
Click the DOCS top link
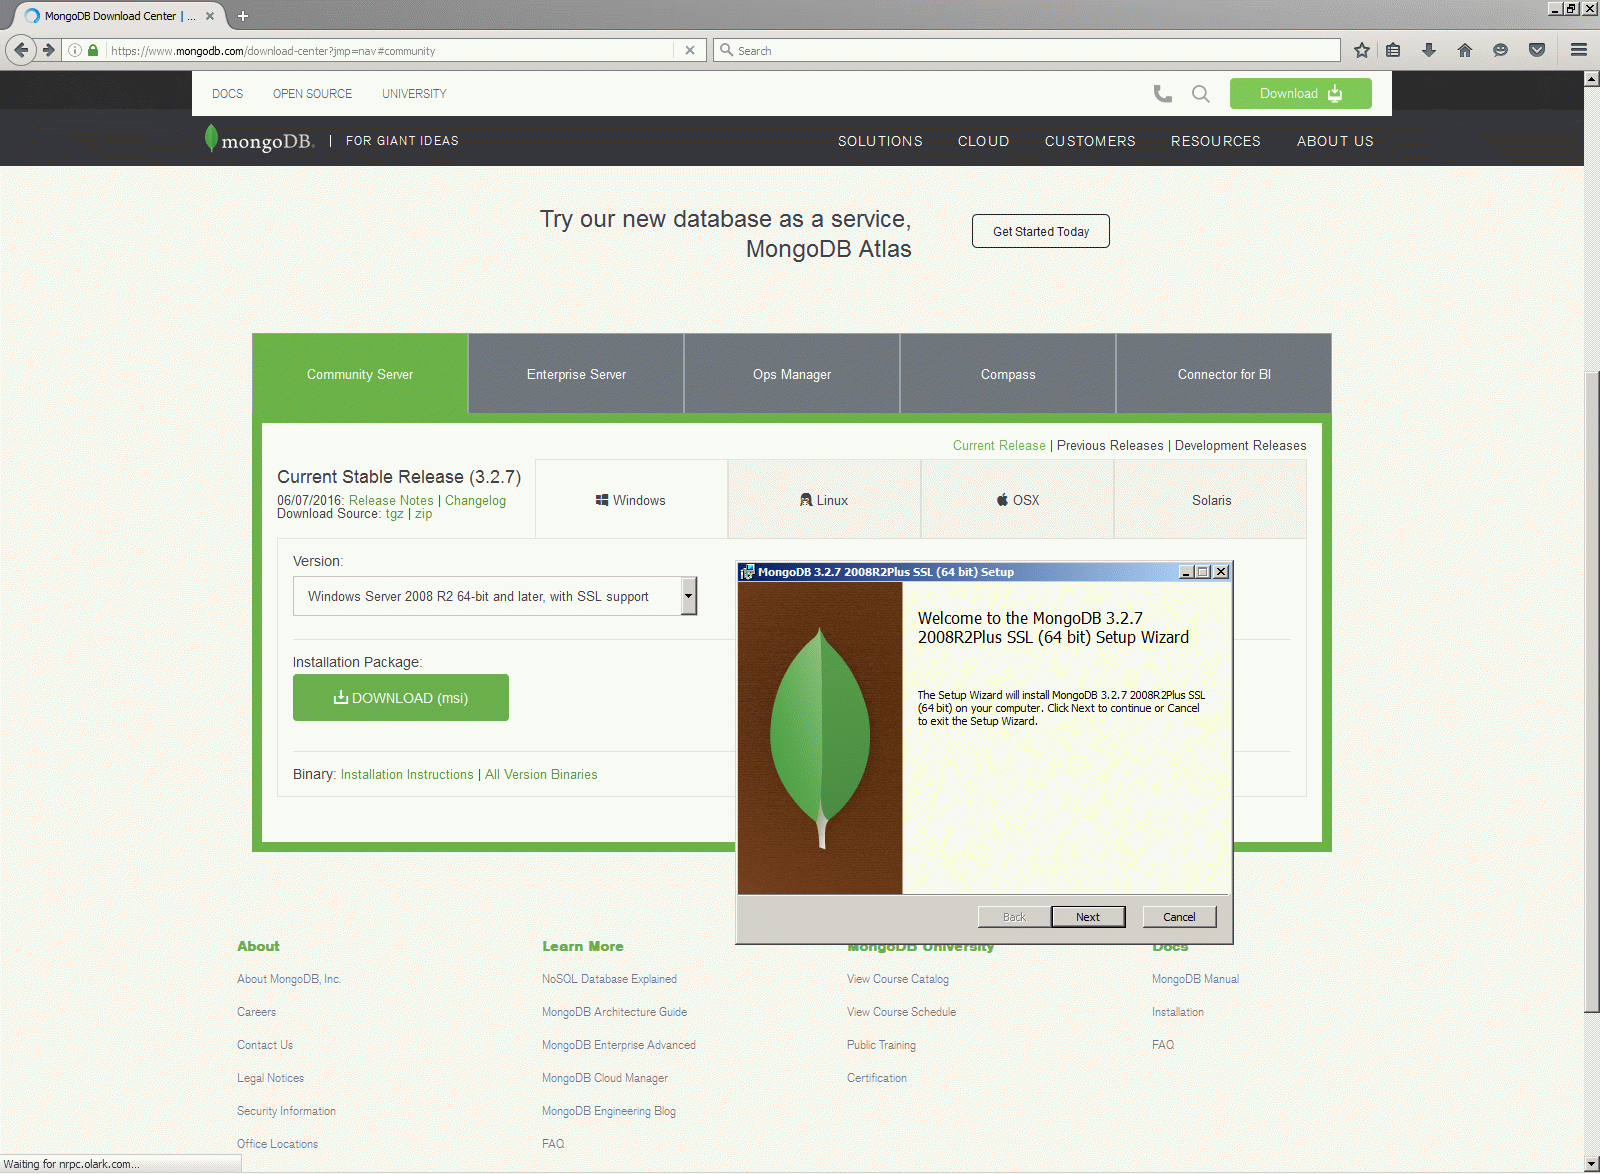click(x=227, y=94)
